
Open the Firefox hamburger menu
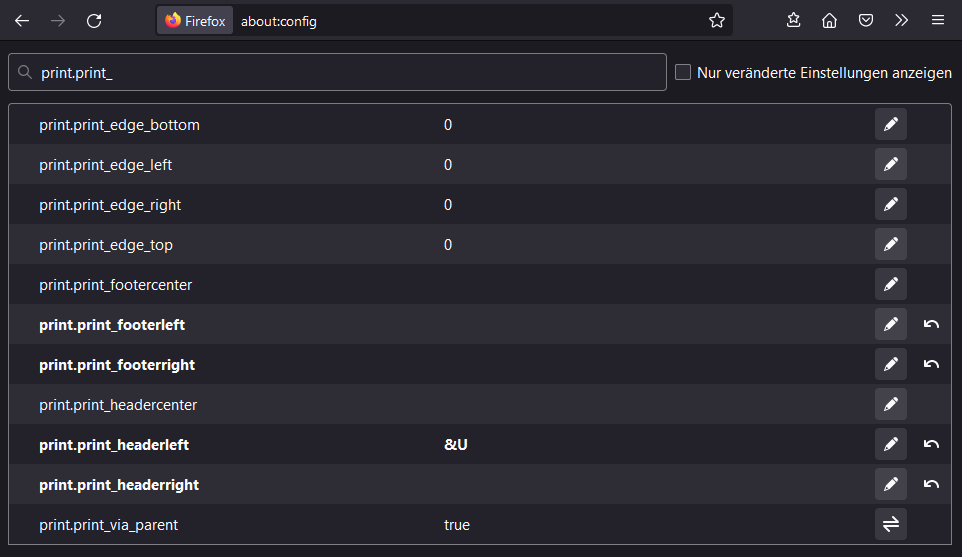point(937,20)
